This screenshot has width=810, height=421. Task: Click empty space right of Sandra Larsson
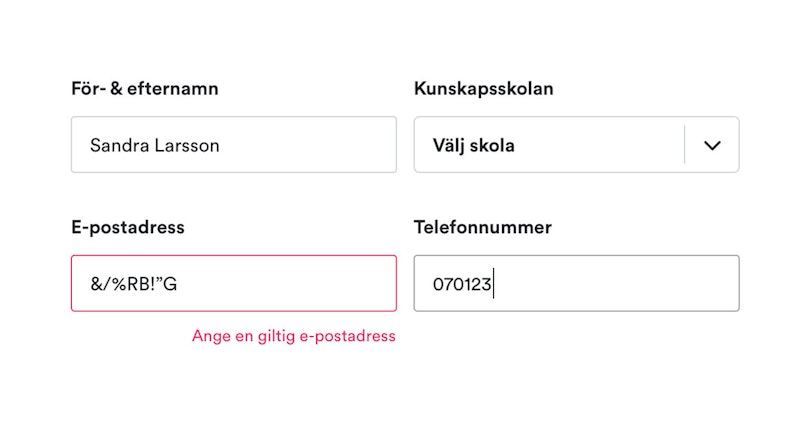310,145
